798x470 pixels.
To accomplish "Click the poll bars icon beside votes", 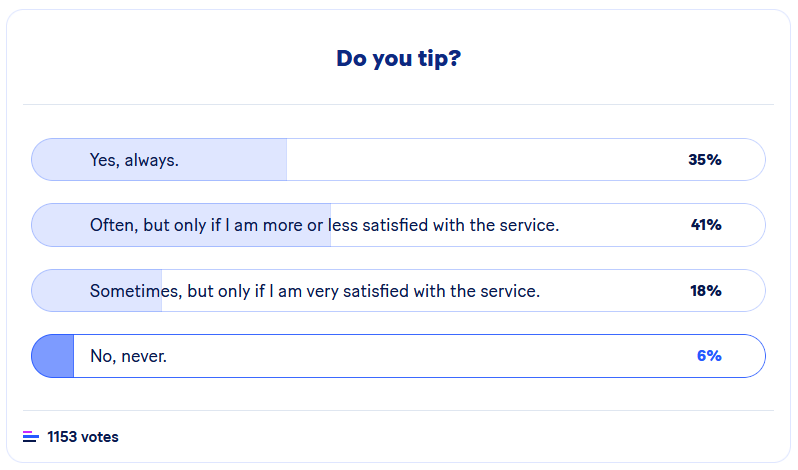I will (x=30, y=437).
